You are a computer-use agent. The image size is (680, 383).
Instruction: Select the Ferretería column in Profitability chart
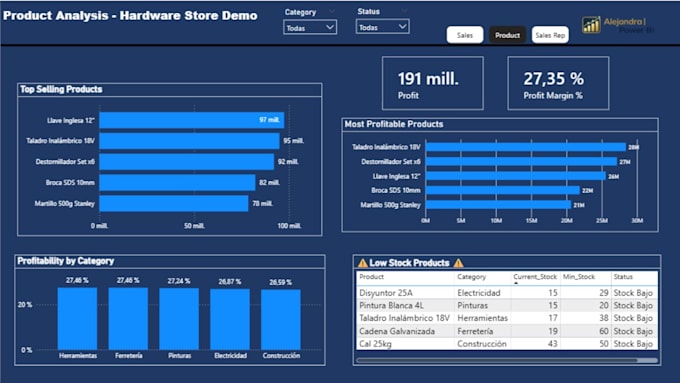tap(128, 319)
